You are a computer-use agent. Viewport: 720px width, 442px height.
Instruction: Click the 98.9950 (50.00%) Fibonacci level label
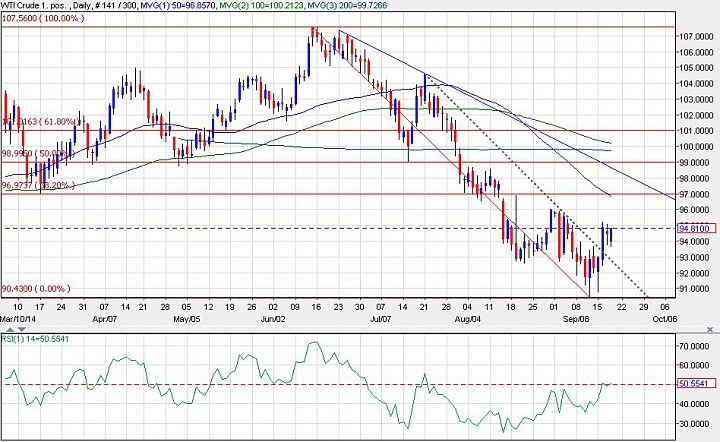pyautogui.click(x=33, y=153)
